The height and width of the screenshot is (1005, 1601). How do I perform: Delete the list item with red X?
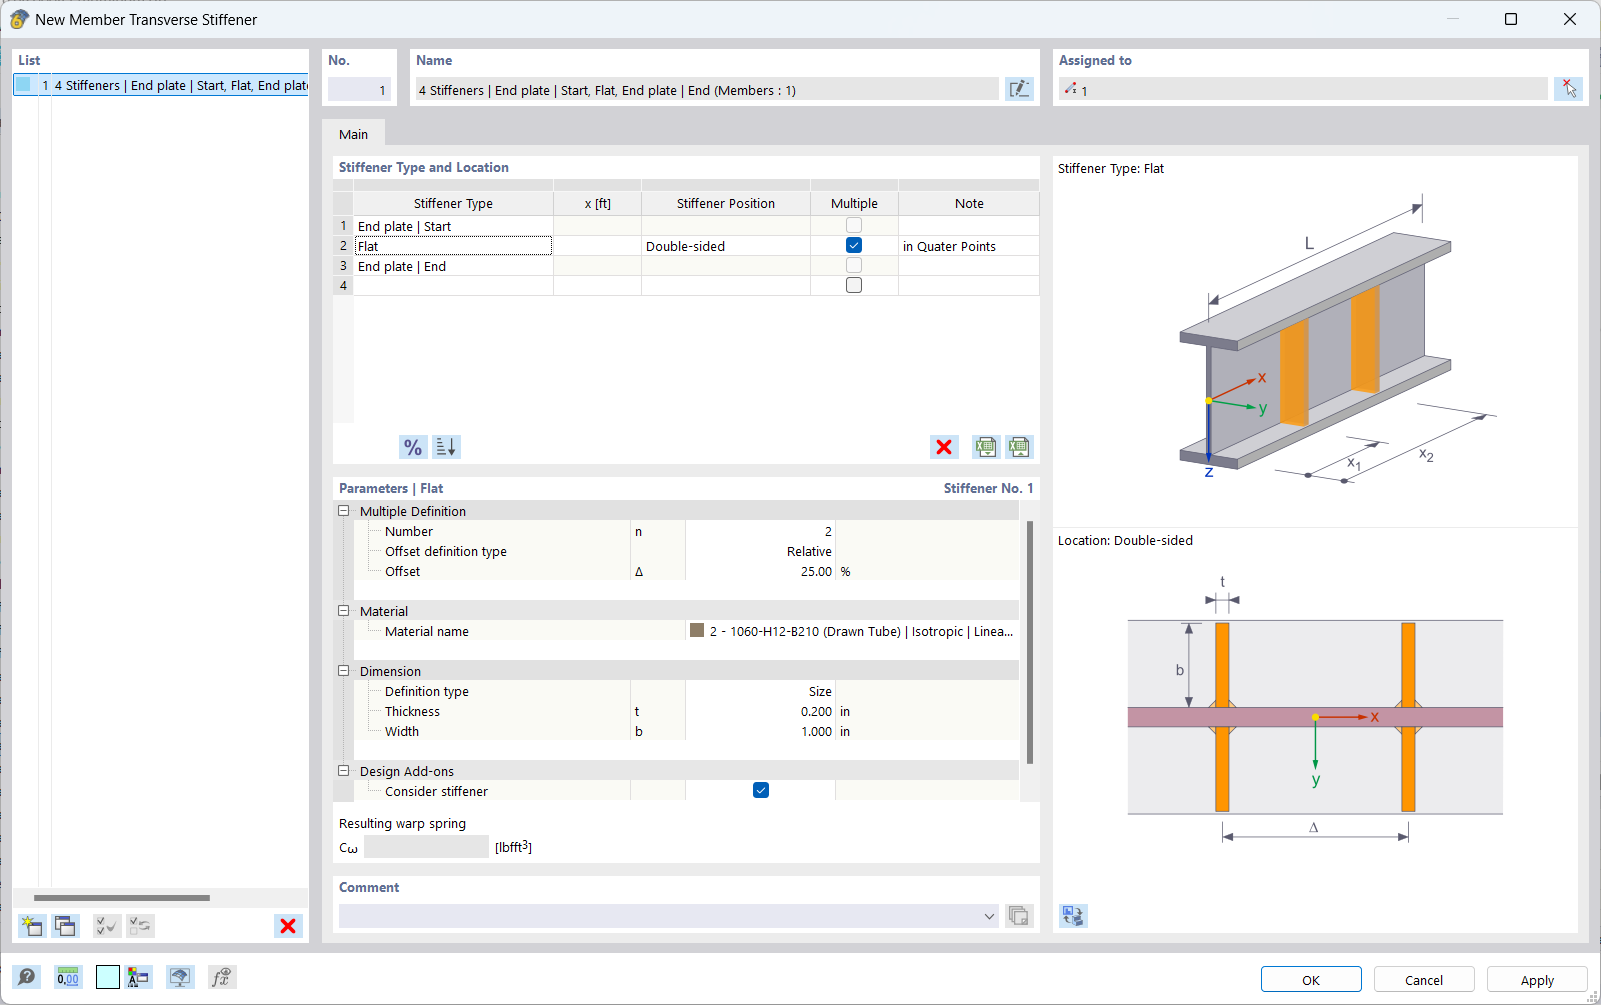(288, 926)
